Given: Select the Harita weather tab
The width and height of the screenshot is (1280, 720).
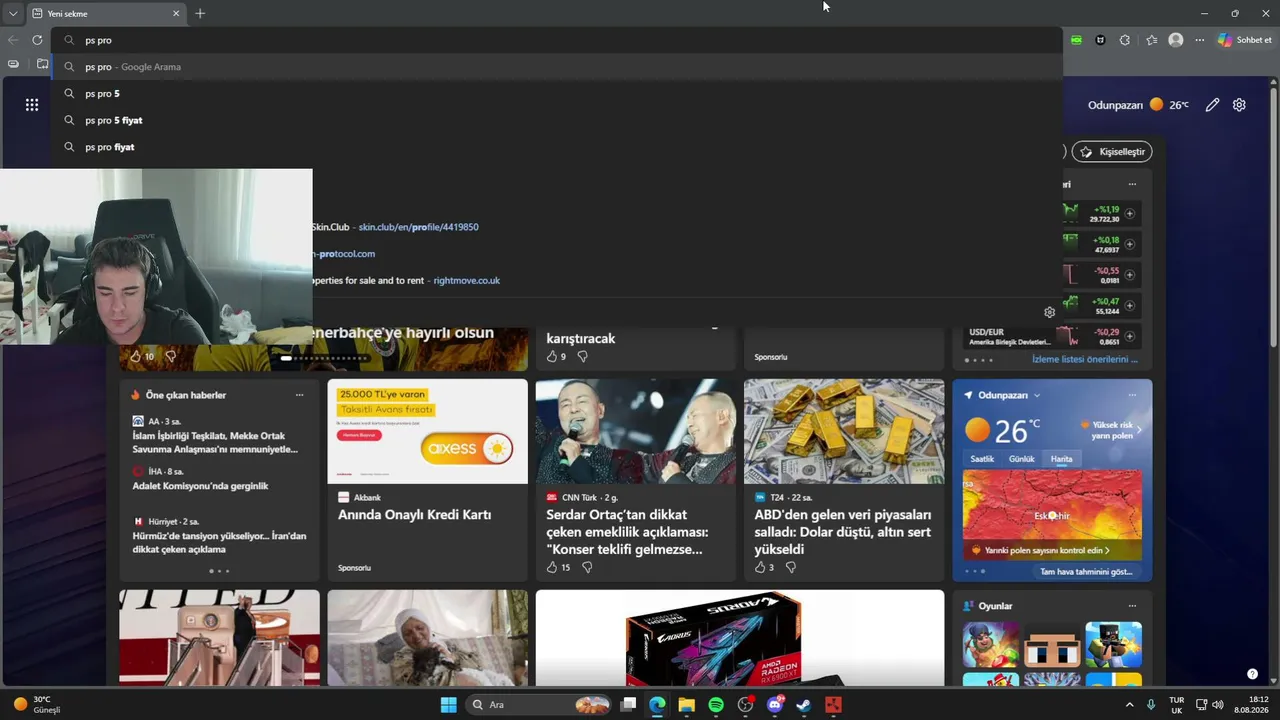Looking at the screenshot, I should pos(1061,459).
